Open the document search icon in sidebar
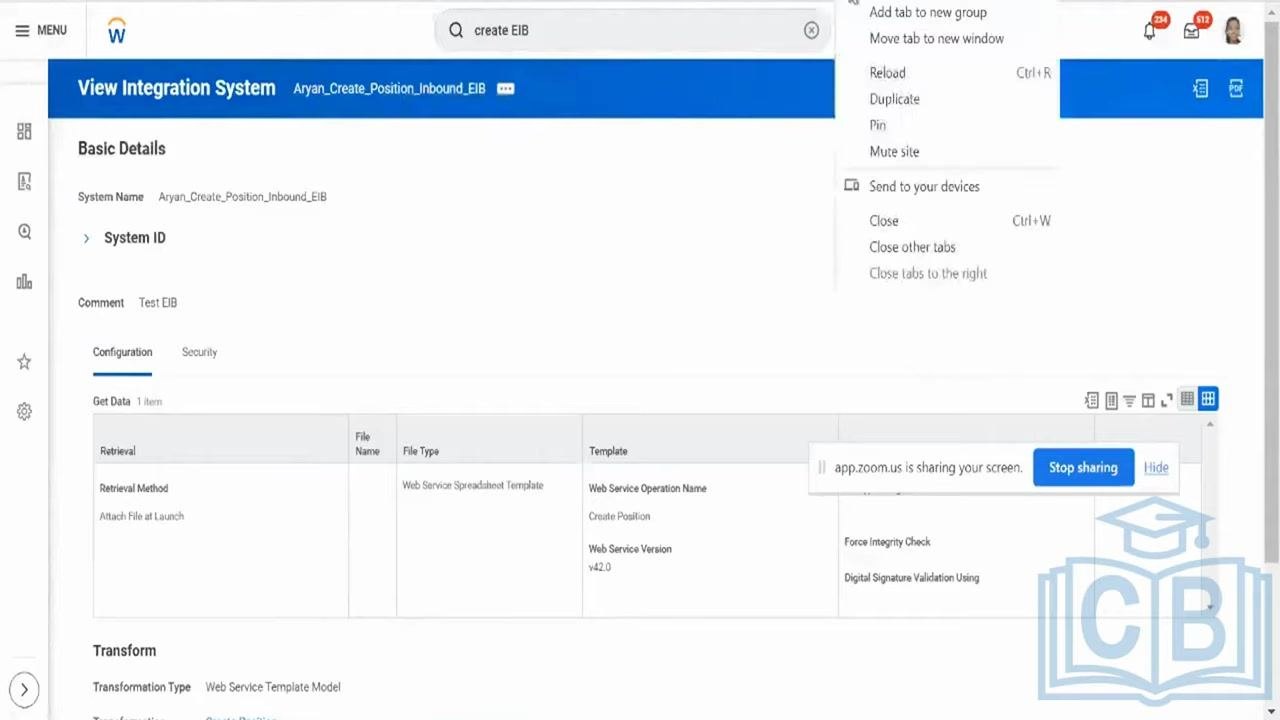This screenshot has height=720, width=1280. pos(24,181)
